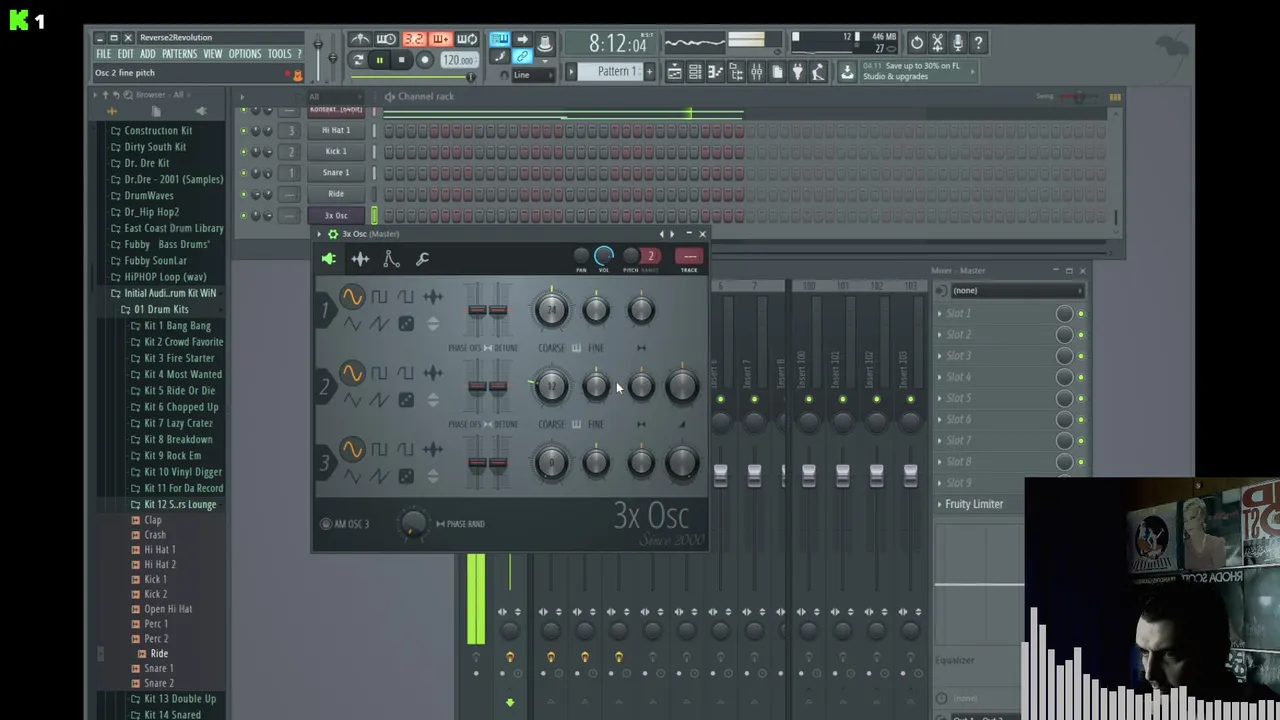Click the stop button in the transport

(x=401, y=60)
